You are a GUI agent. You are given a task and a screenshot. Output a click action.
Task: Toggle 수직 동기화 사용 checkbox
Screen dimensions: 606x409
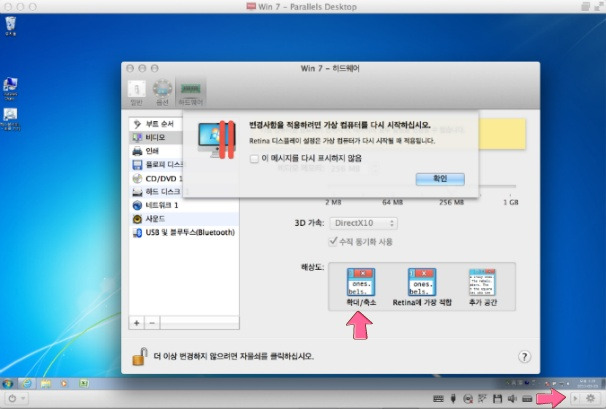point(333,242)
